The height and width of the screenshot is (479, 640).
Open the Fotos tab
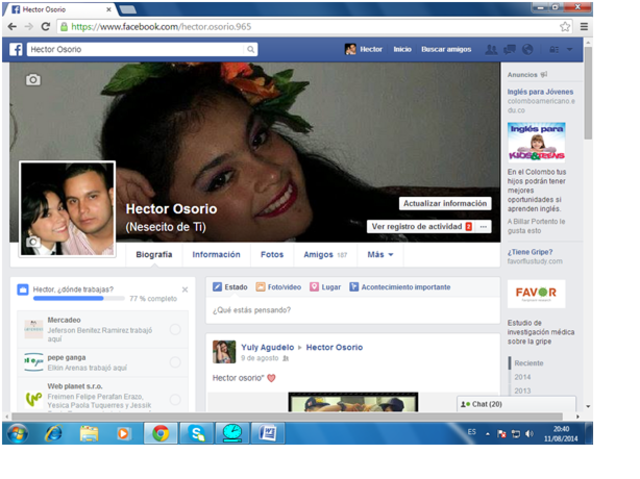[x=272, y=255]
